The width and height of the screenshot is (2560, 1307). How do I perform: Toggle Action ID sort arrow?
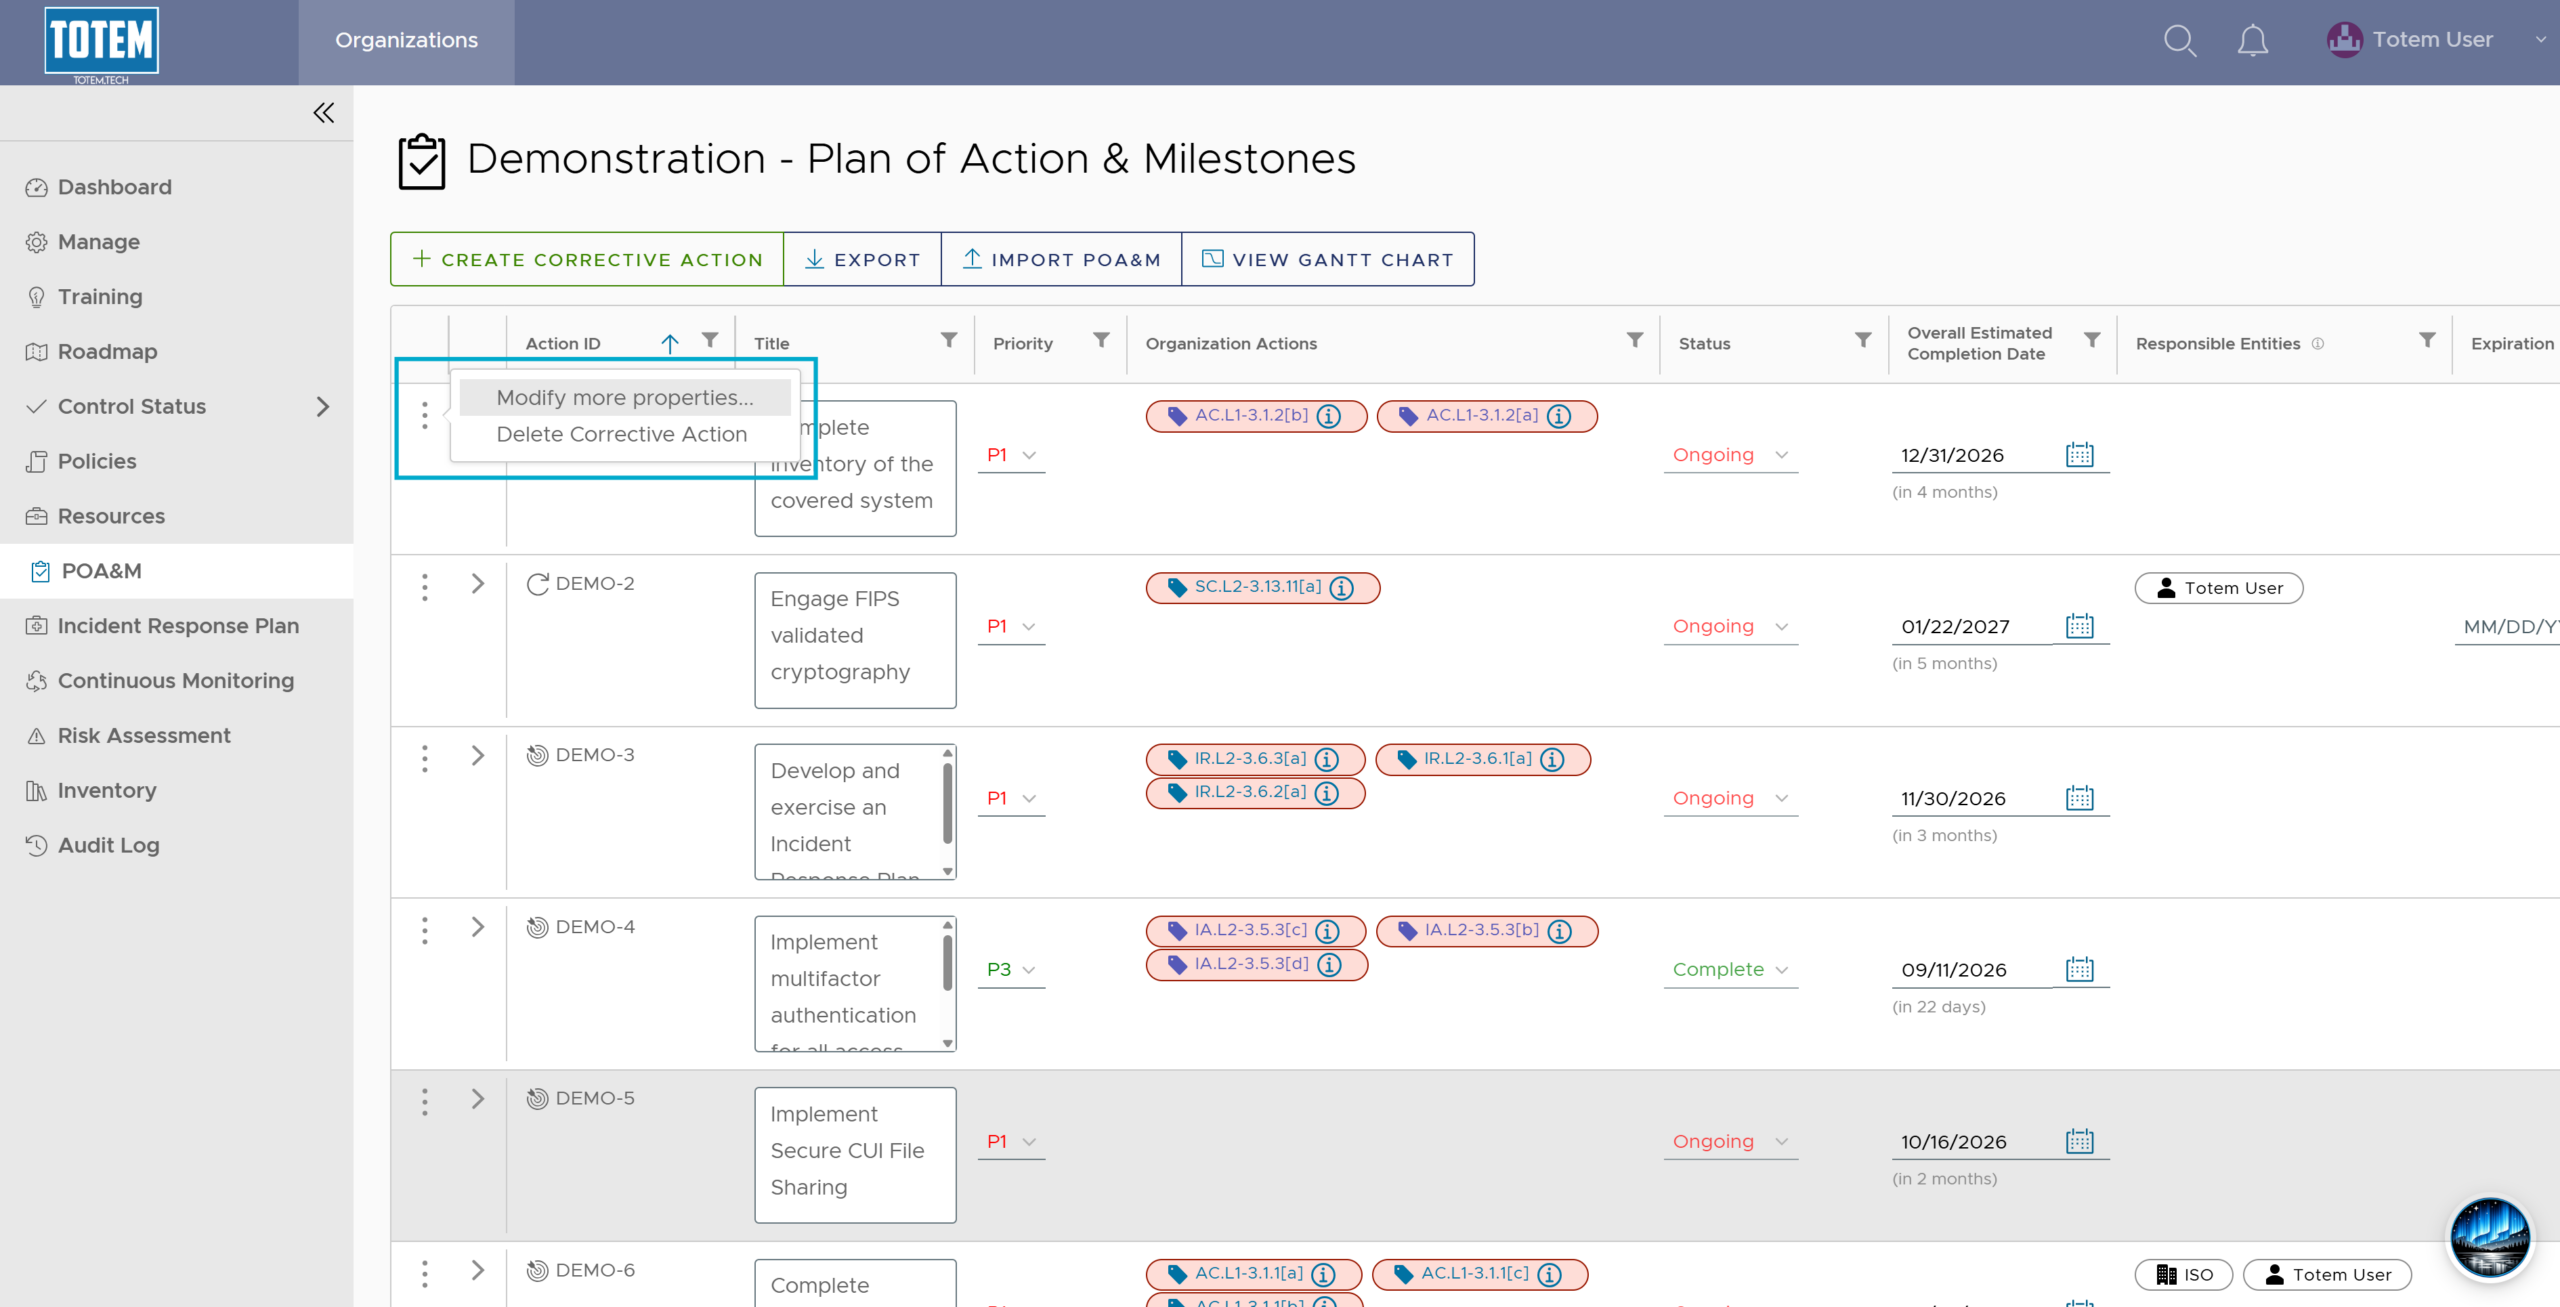tap(670, 343)
